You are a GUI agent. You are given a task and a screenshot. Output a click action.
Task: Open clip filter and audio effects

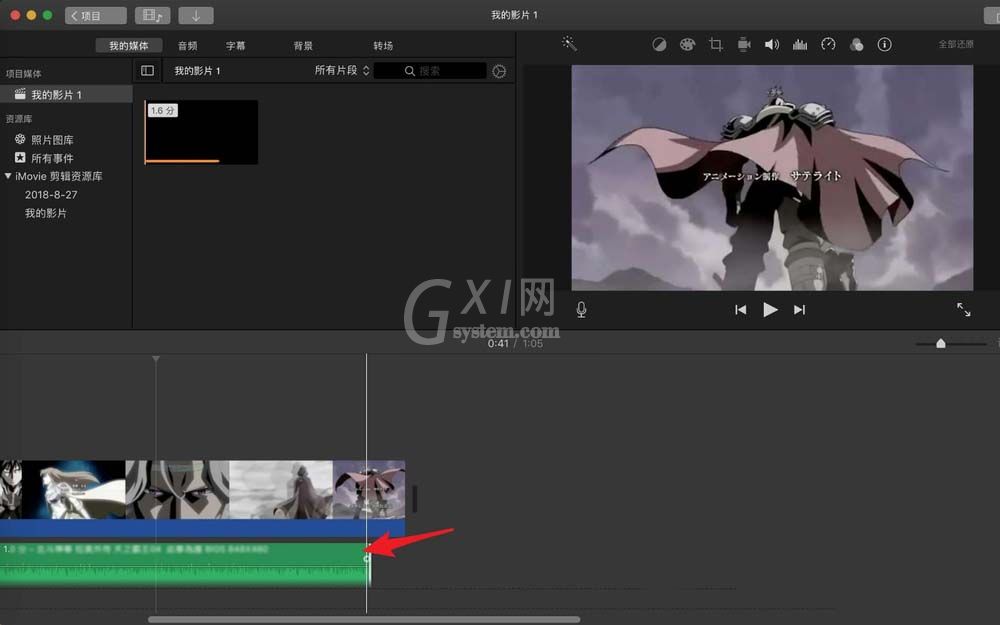point(857,45)
